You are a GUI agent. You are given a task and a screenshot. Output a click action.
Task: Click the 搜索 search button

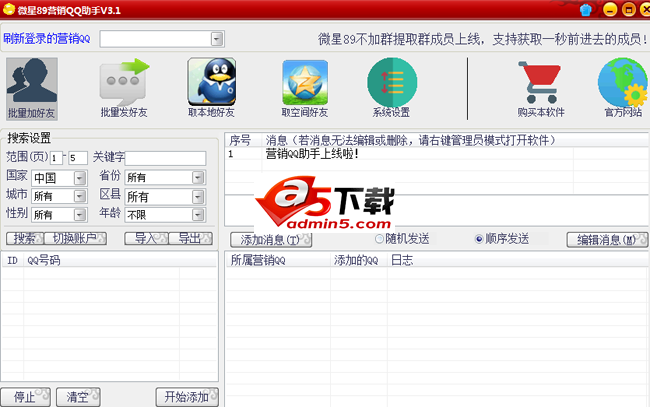click(24, 238)
